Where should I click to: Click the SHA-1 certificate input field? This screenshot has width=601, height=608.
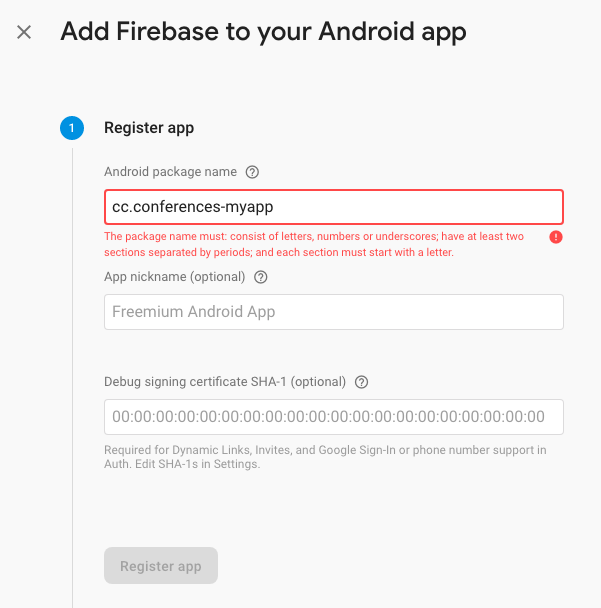click(333, 417)
